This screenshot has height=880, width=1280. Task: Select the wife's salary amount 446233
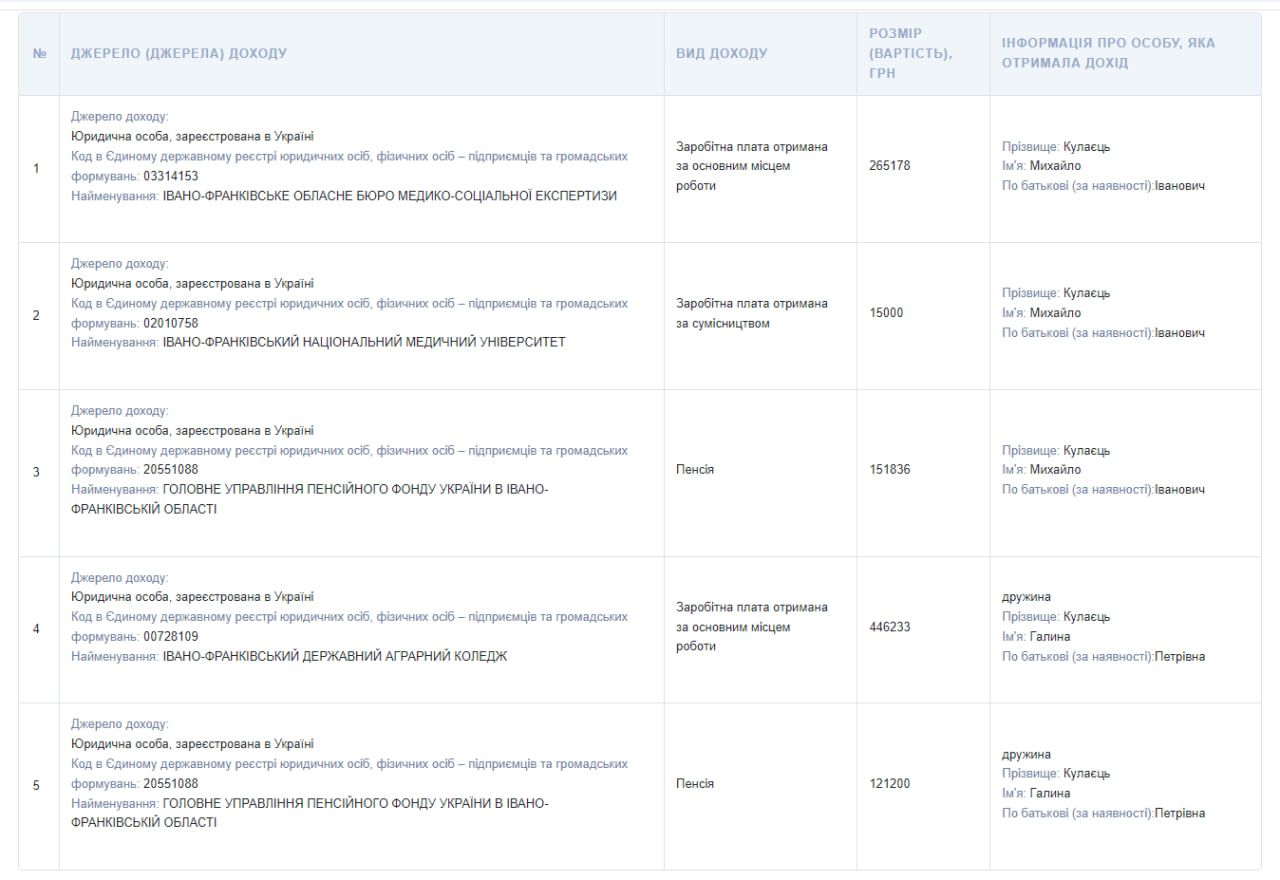click(890, 627)
